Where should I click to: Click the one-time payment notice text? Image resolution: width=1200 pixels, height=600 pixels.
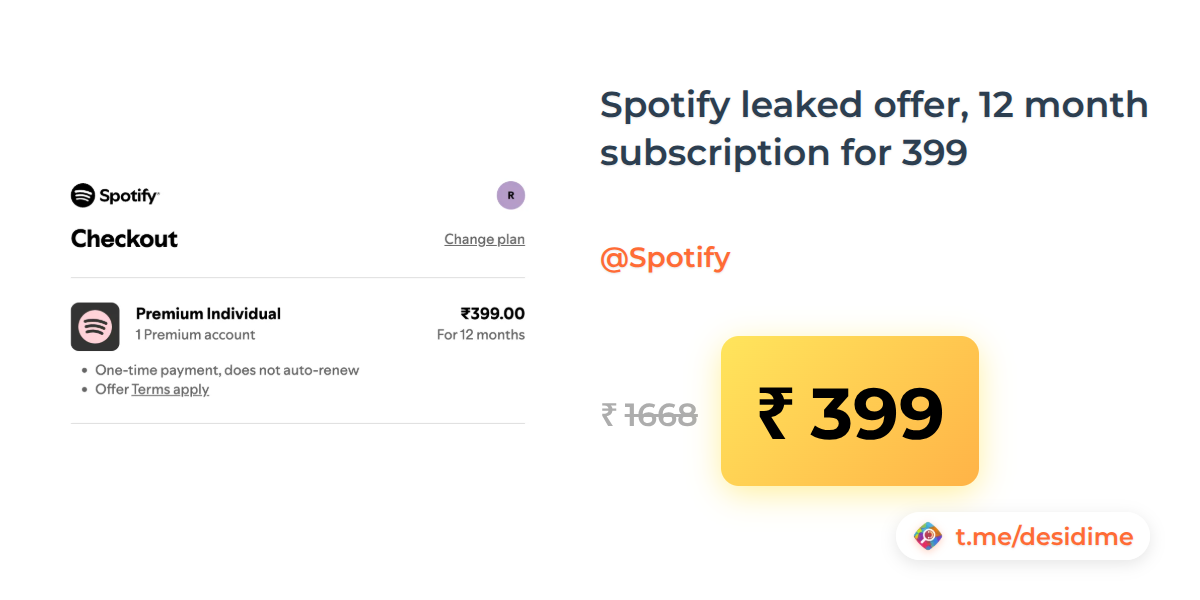click(227, 370)
